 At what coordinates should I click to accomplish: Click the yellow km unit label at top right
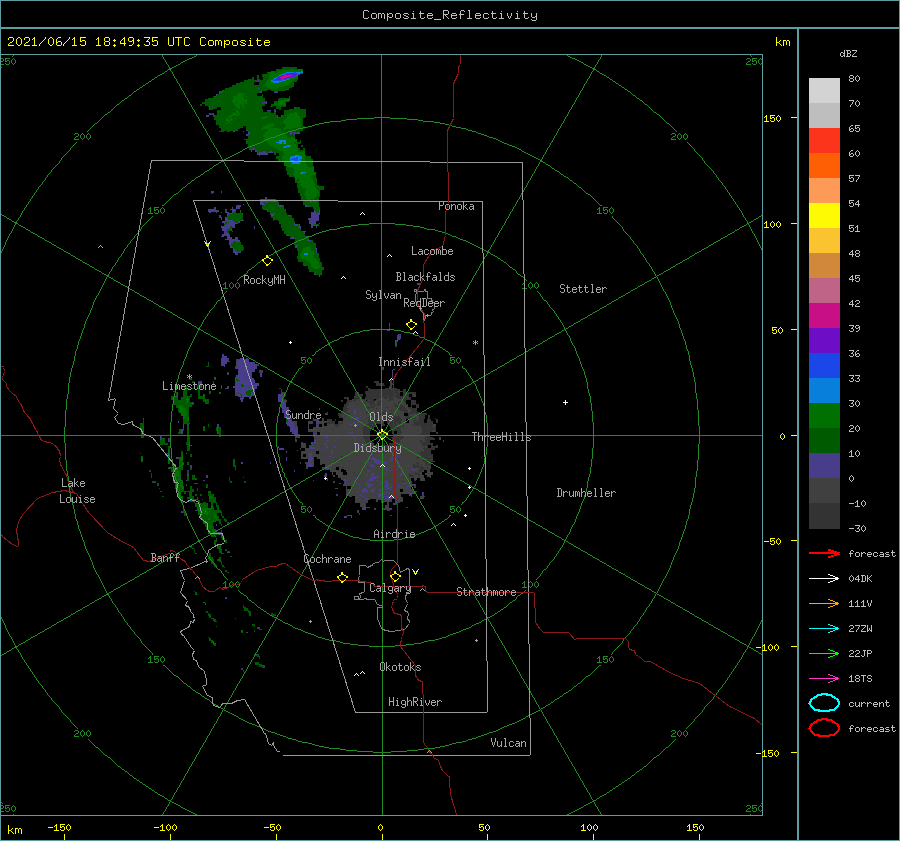point(782,42)
